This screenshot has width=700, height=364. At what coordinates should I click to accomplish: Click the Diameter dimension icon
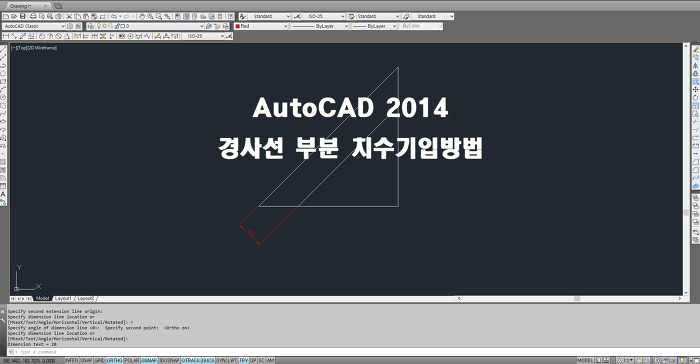[58, 36]
